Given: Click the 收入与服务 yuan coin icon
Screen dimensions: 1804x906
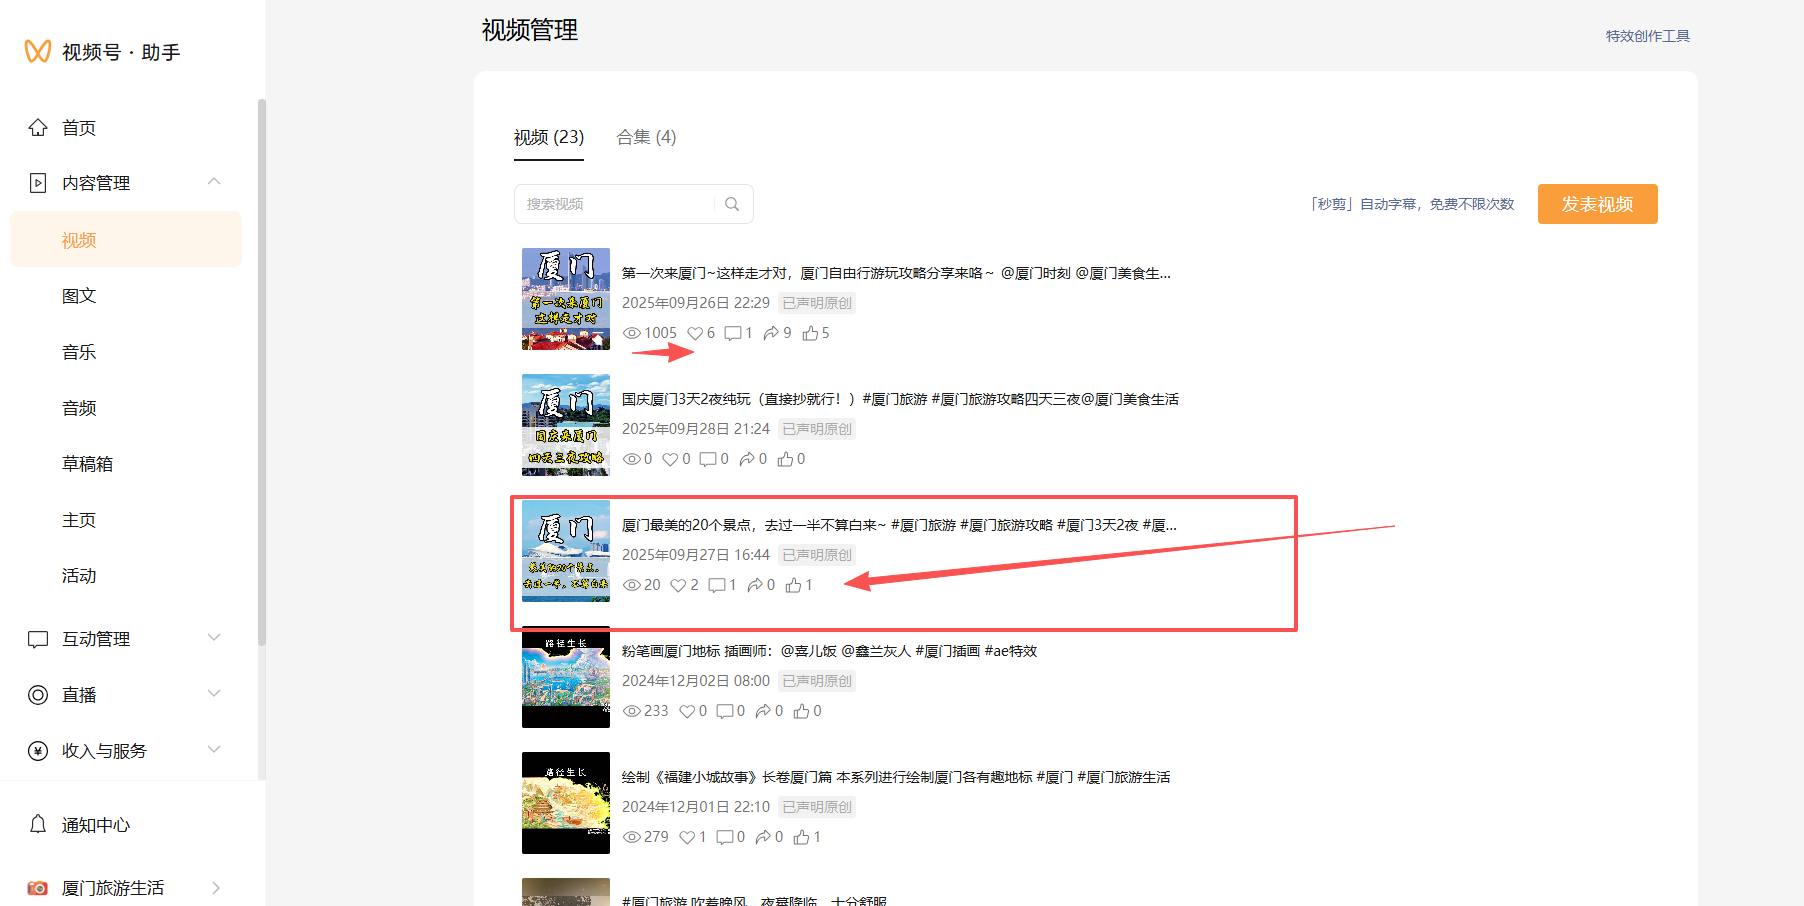Looking at the screenshot, I should tap(38, 751).
